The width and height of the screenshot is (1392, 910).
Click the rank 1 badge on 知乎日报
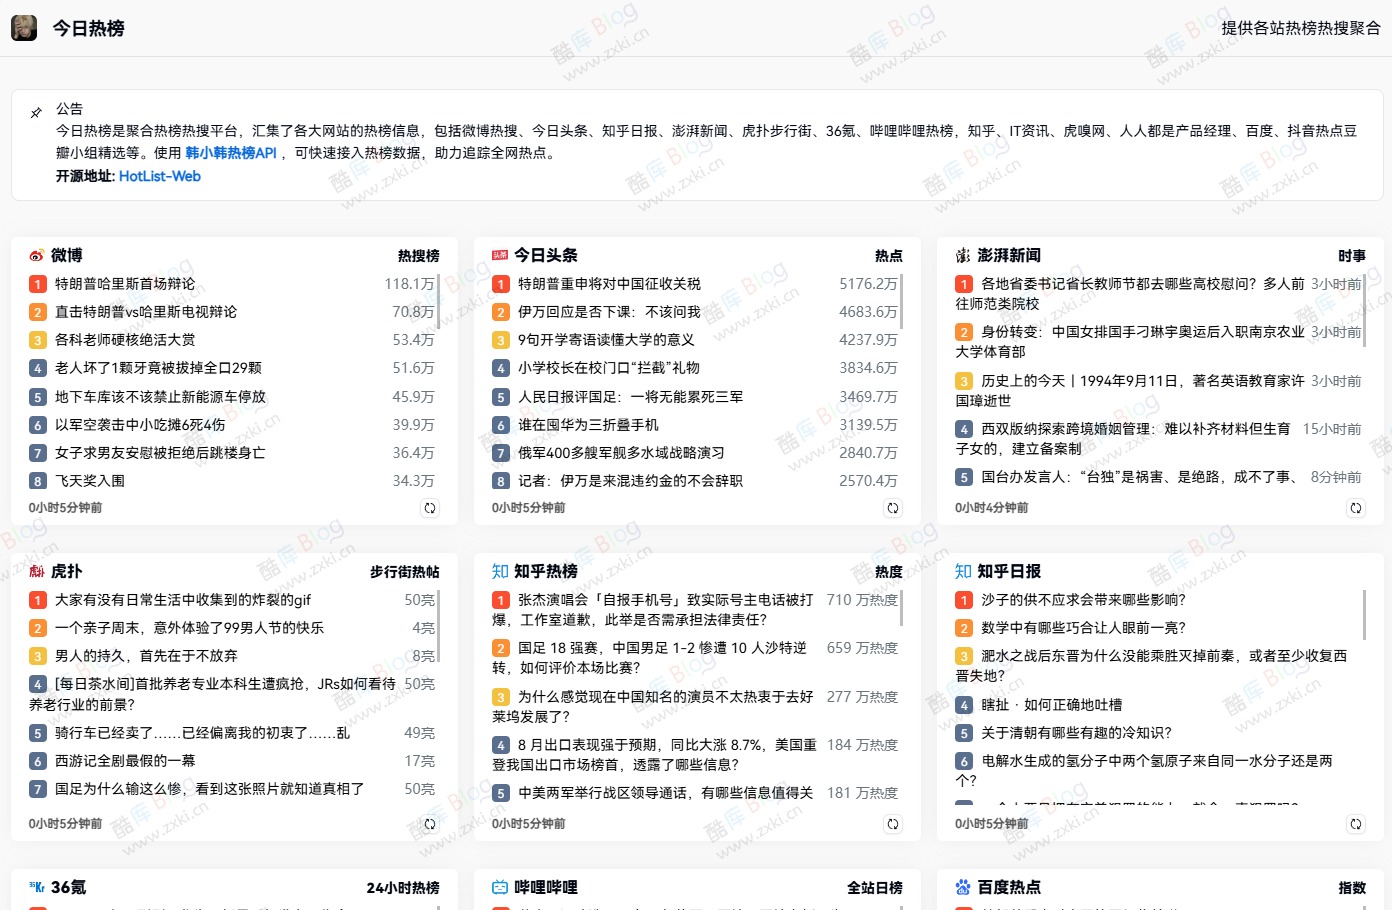[x=963, y=600]
